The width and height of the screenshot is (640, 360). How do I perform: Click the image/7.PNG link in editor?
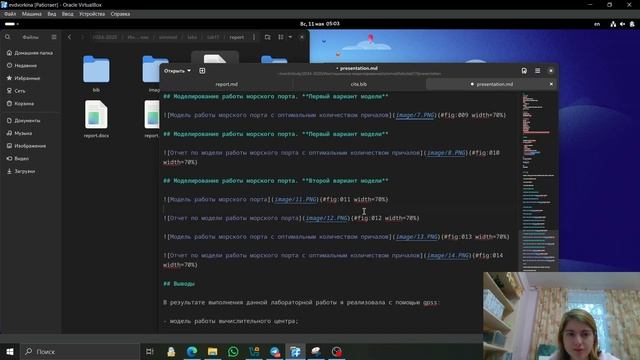[415, 115]
